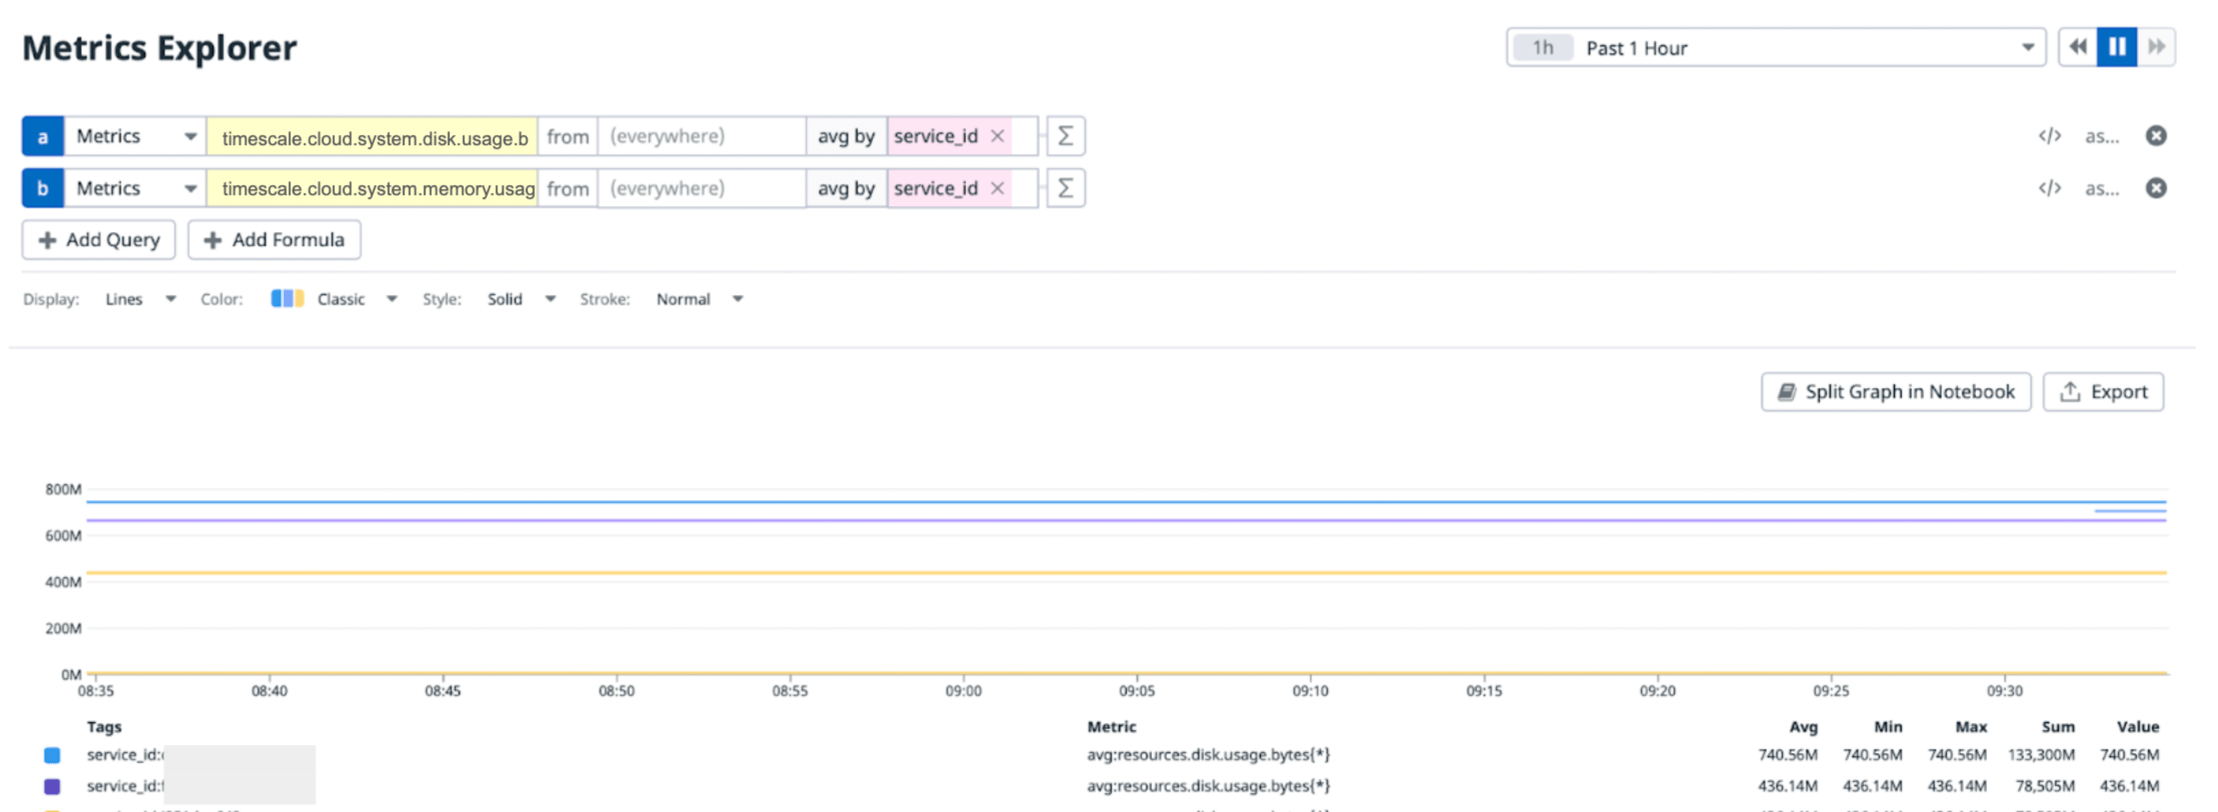This screenshot has width=2218, height=812.
Task: Remove service_id tag from query b
Action: 997,188
